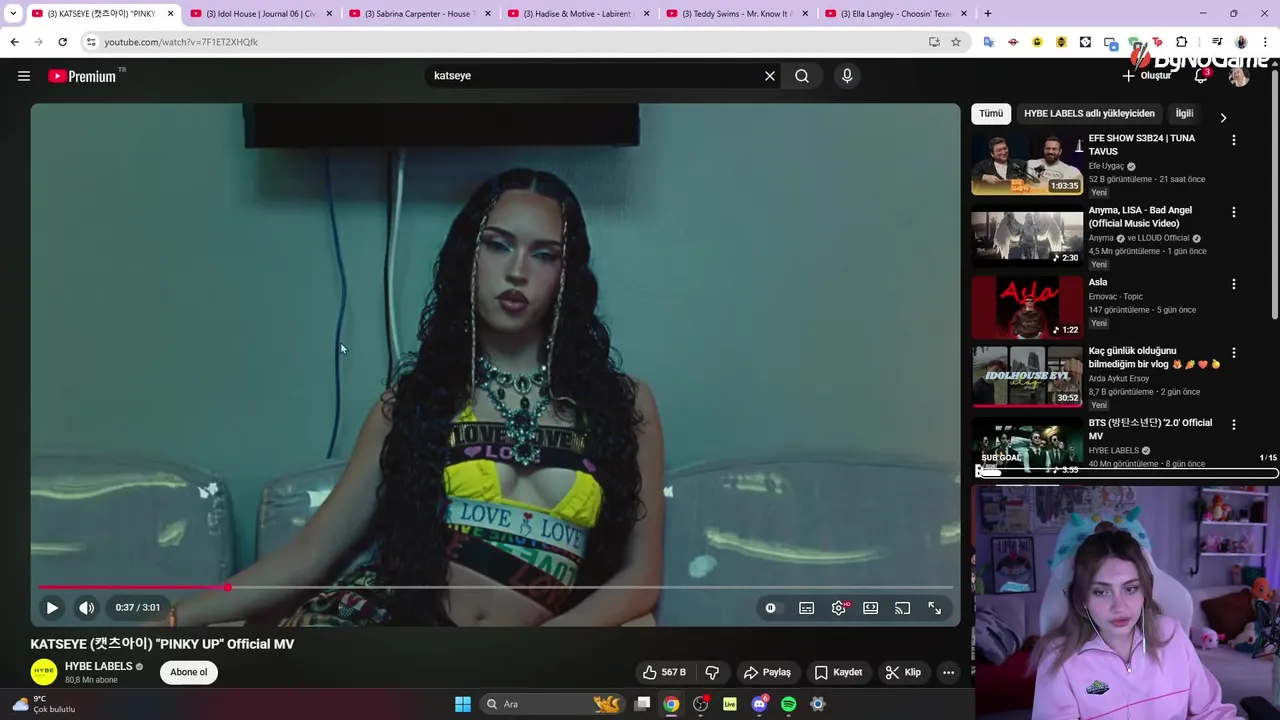
Task: Dislike the PINKY UP video
Action: tap(712, 672)
